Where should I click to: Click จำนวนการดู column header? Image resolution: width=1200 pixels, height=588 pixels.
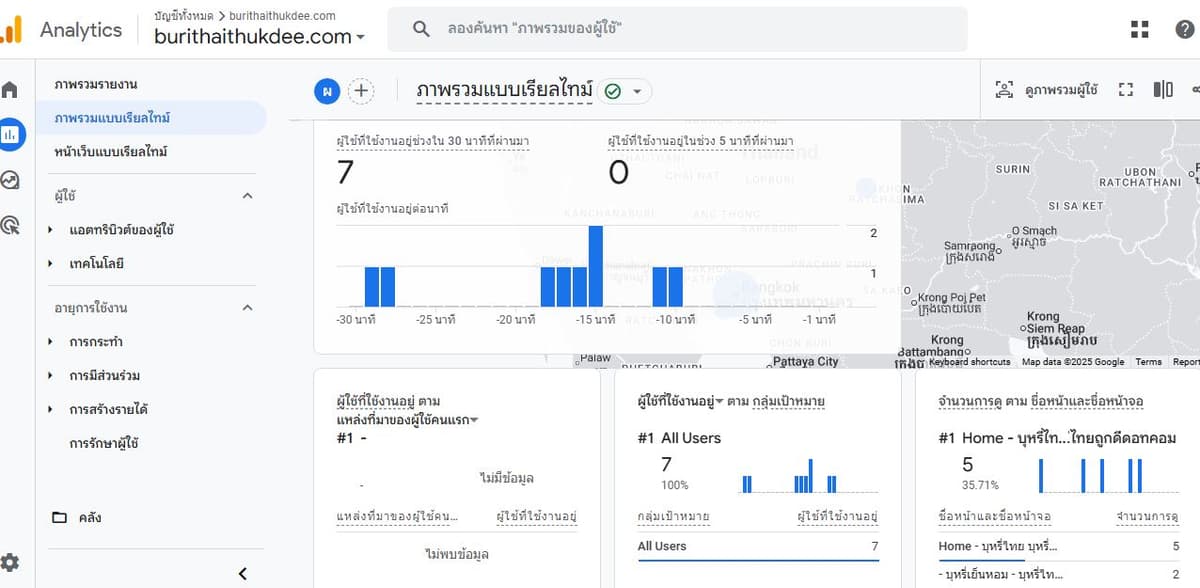click(1148, 516)
